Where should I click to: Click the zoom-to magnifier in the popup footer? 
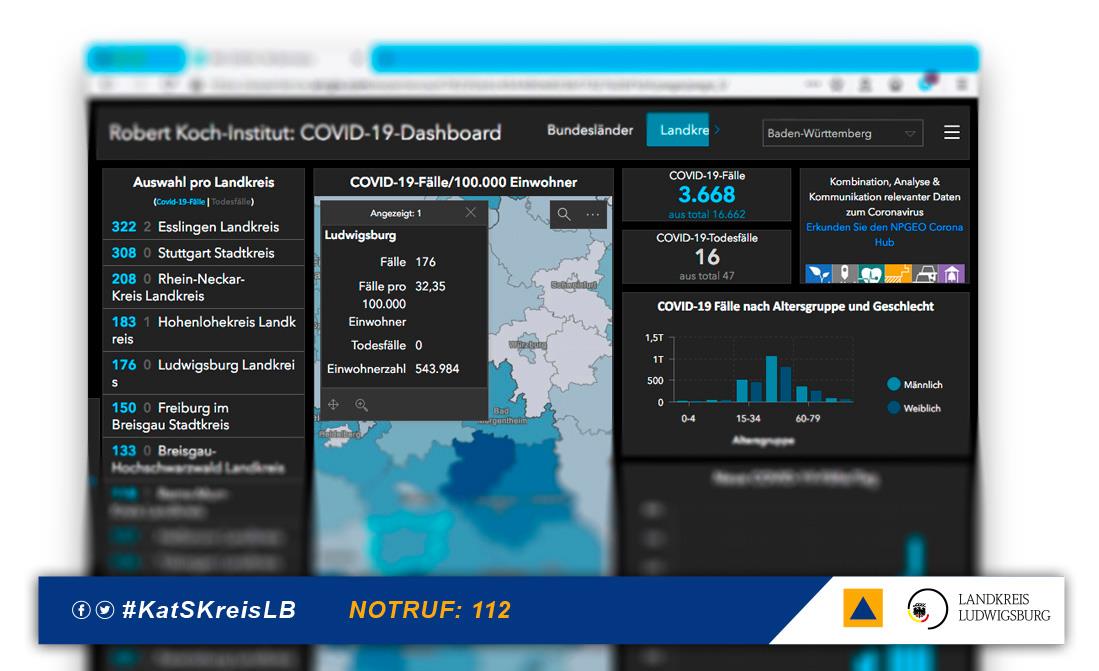(x=362, y=405)
